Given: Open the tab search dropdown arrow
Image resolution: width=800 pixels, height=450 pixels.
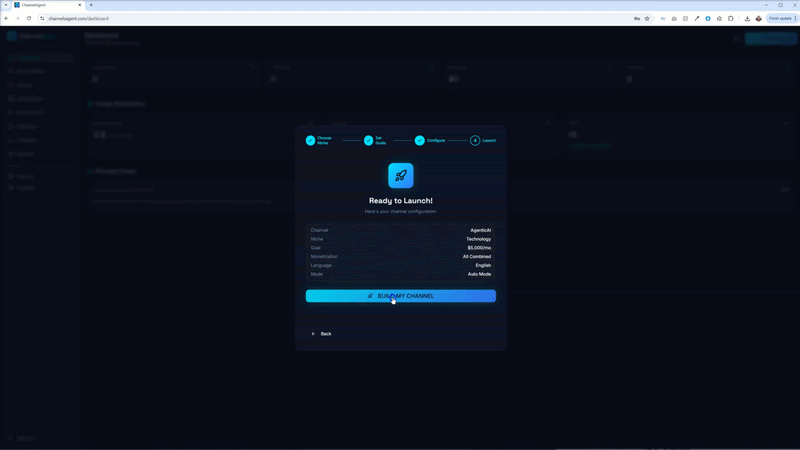Looking at the screenshot, I should click(5, 5).
